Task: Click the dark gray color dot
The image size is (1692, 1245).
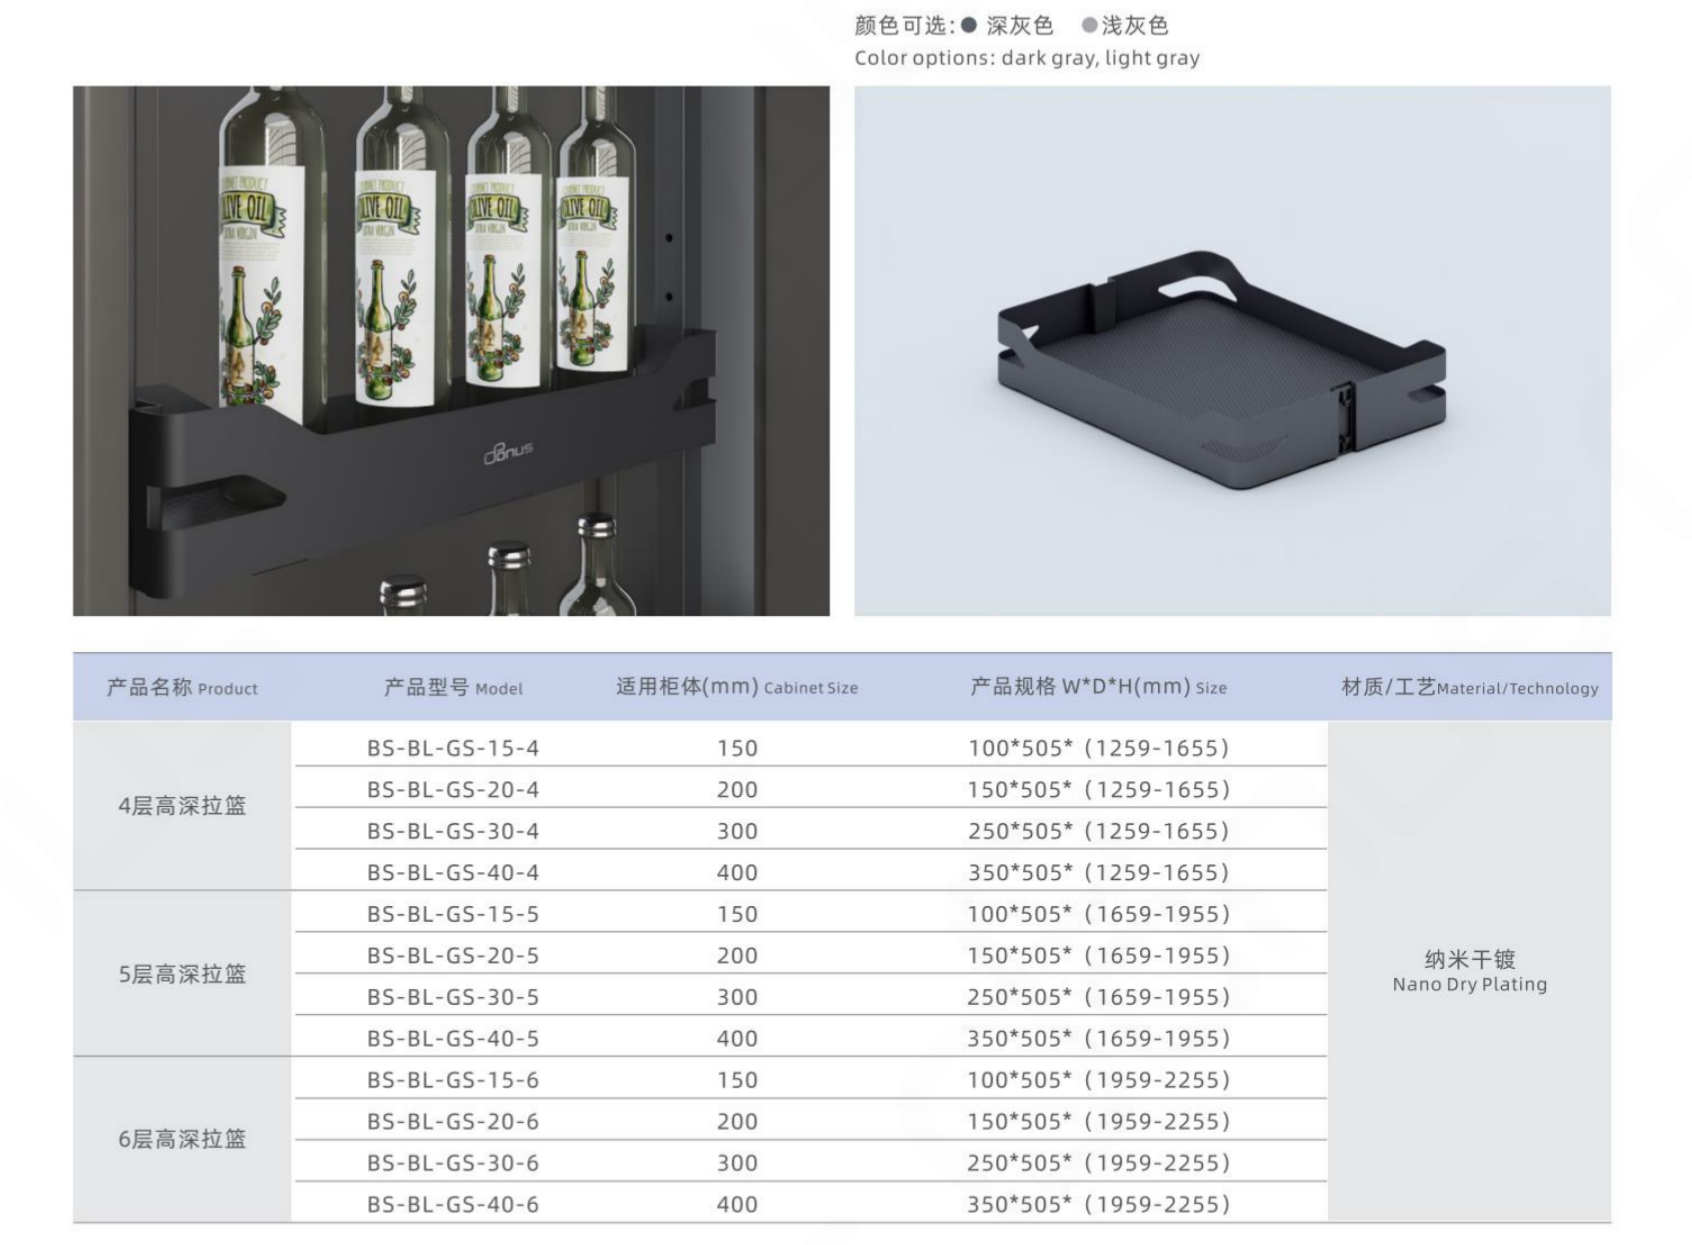Action: coord(968,25)
